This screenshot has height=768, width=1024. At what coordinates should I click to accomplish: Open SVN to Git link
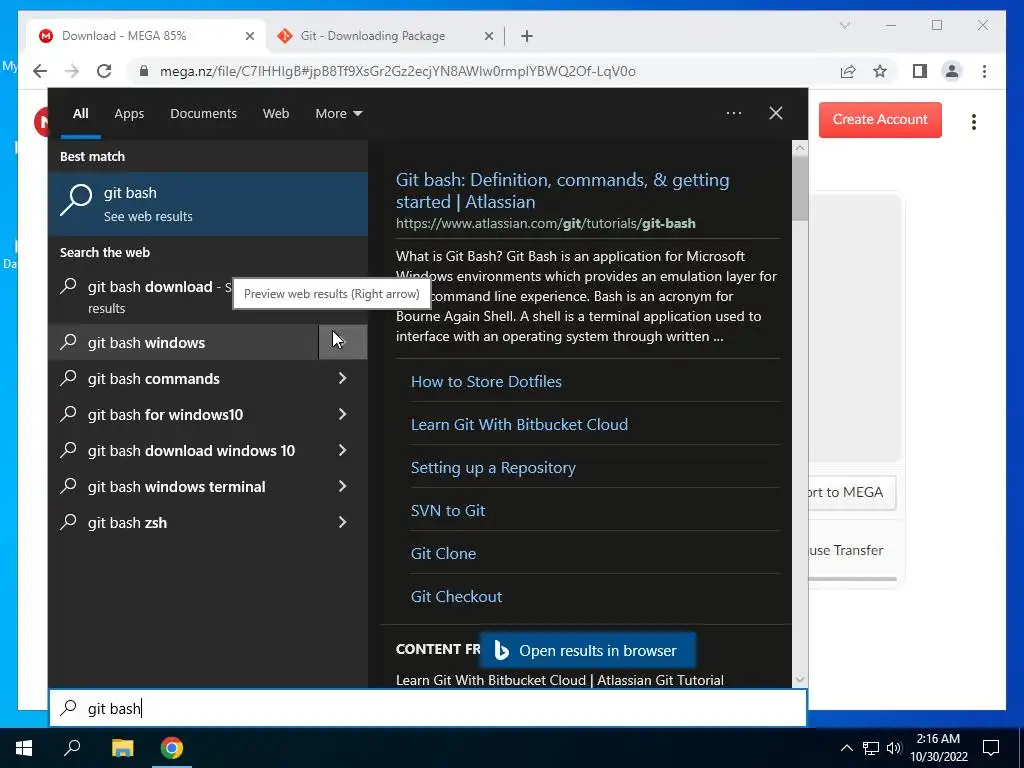tap(448, 511)
